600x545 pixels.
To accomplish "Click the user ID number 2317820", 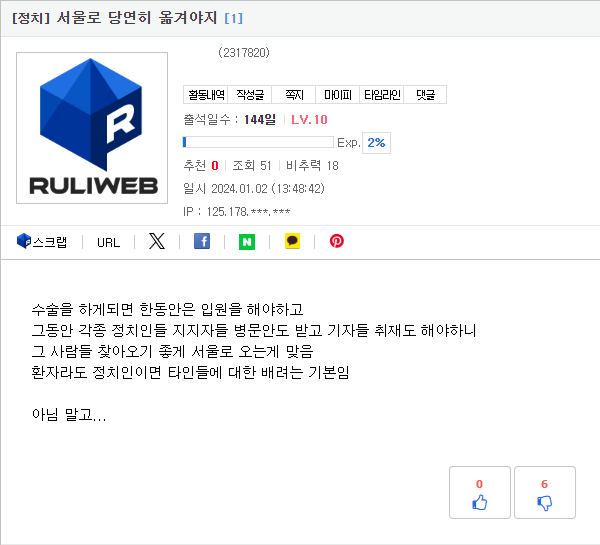I will click(244, 52).
